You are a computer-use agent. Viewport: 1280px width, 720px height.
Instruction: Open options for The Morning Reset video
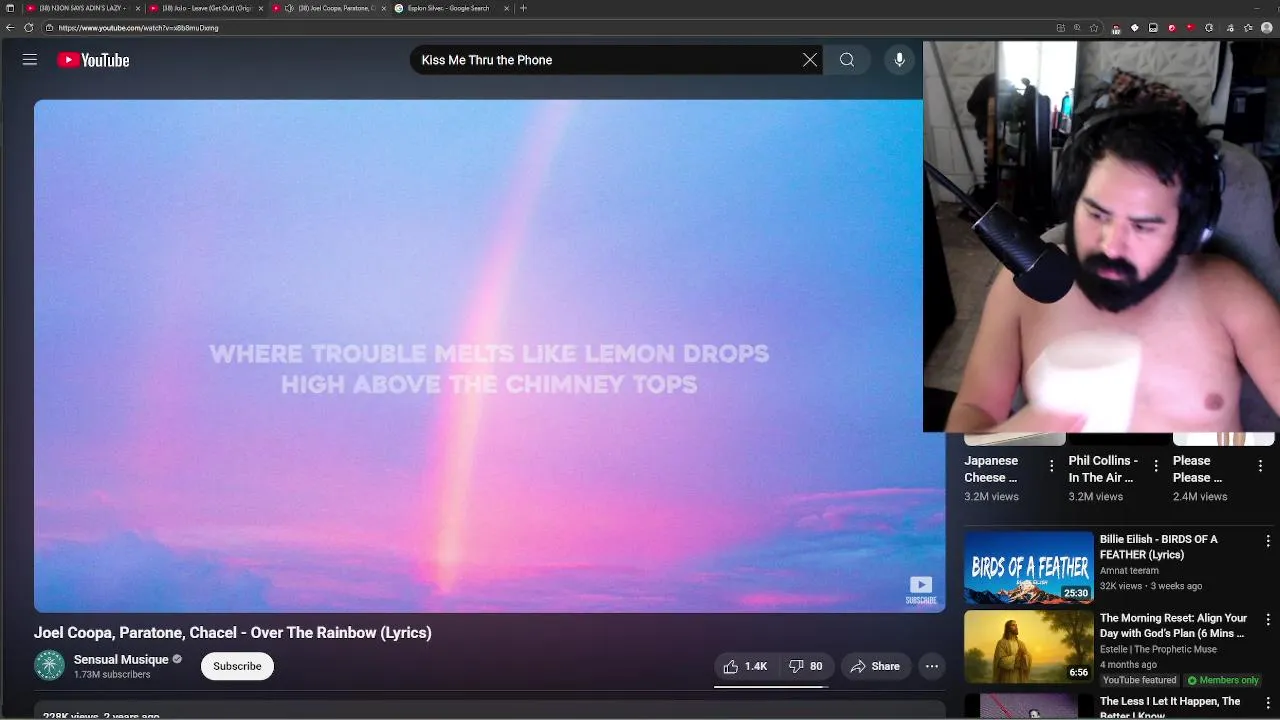pyautogui.click(x=1268, y=620)
